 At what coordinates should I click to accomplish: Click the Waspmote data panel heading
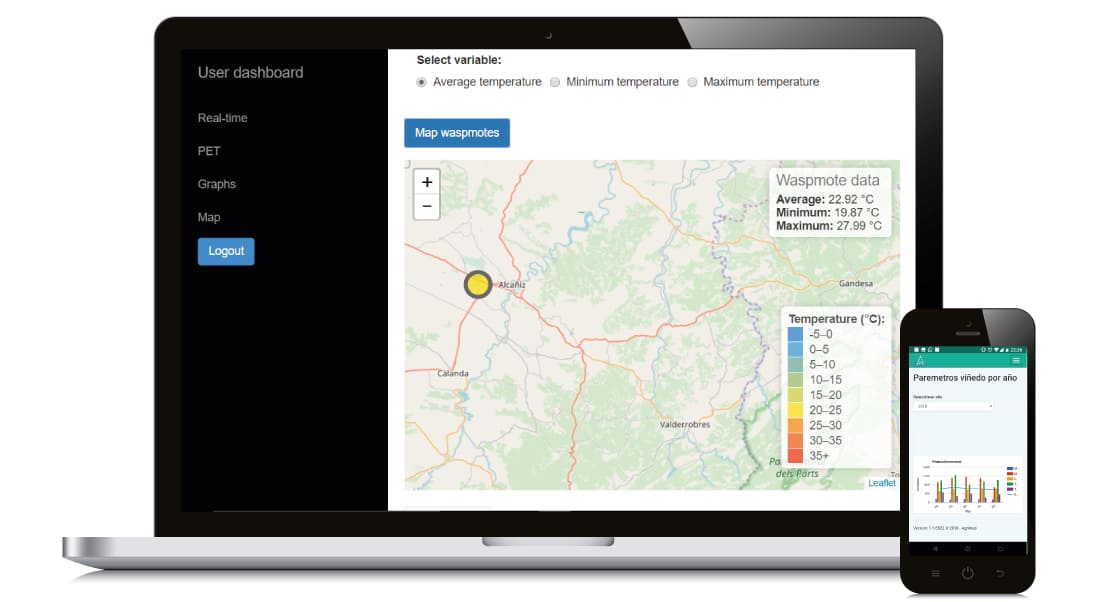(x=828, y=180)
